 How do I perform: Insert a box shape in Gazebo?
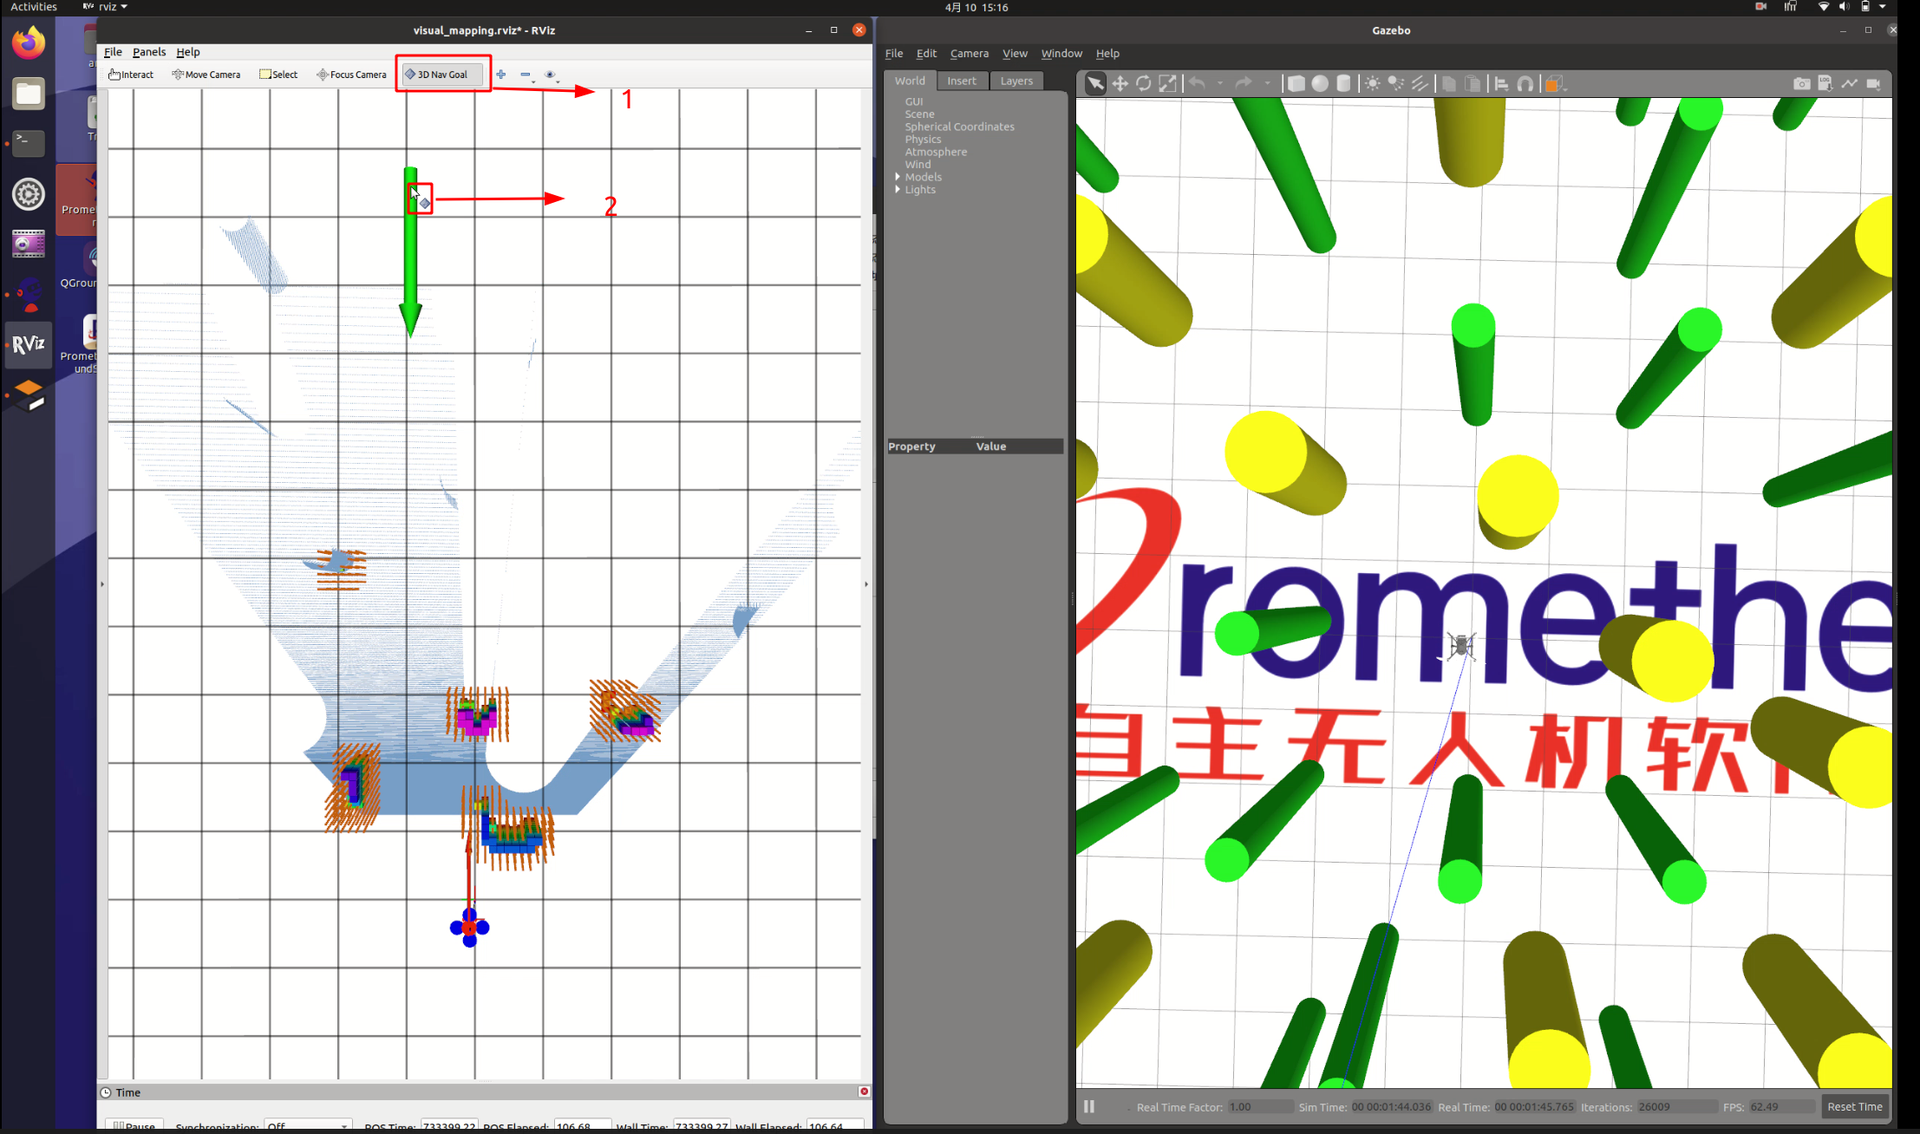coord(1296,84)
